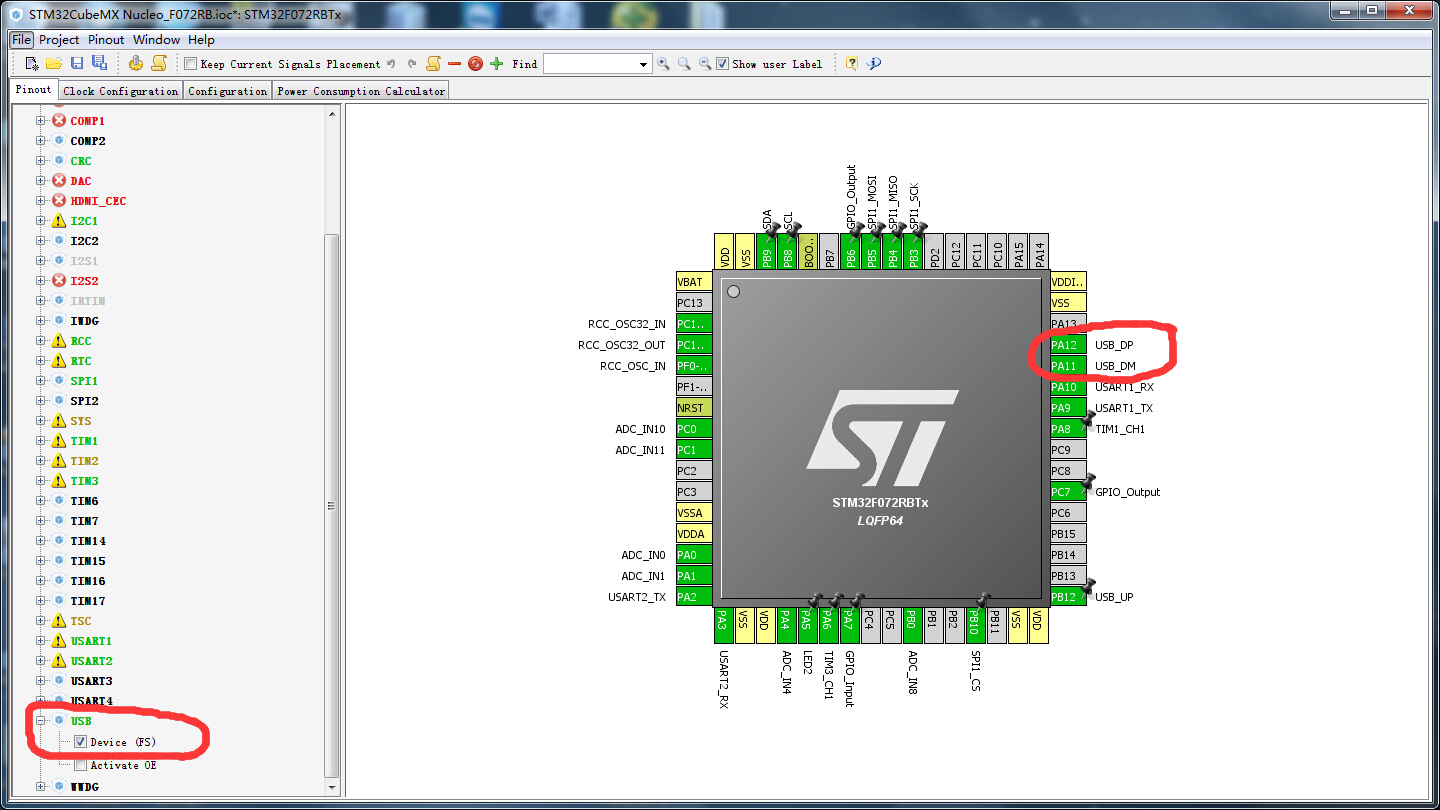Screen dimensions: 1440x810
Task: Click the PA11 pin on the chip
Action: coord(1068,366)
